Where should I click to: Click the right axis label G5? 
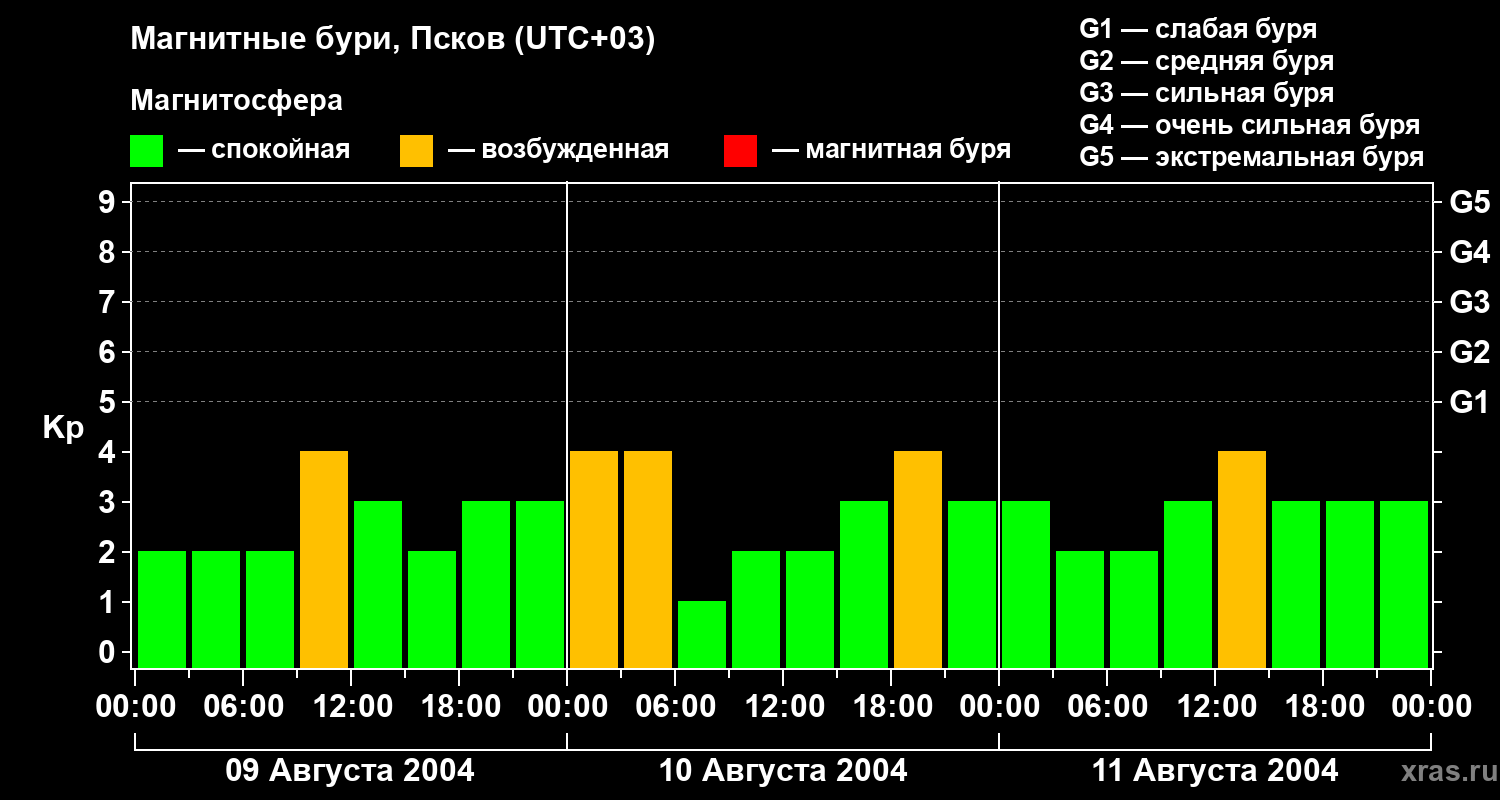(x=1470, y=202)
